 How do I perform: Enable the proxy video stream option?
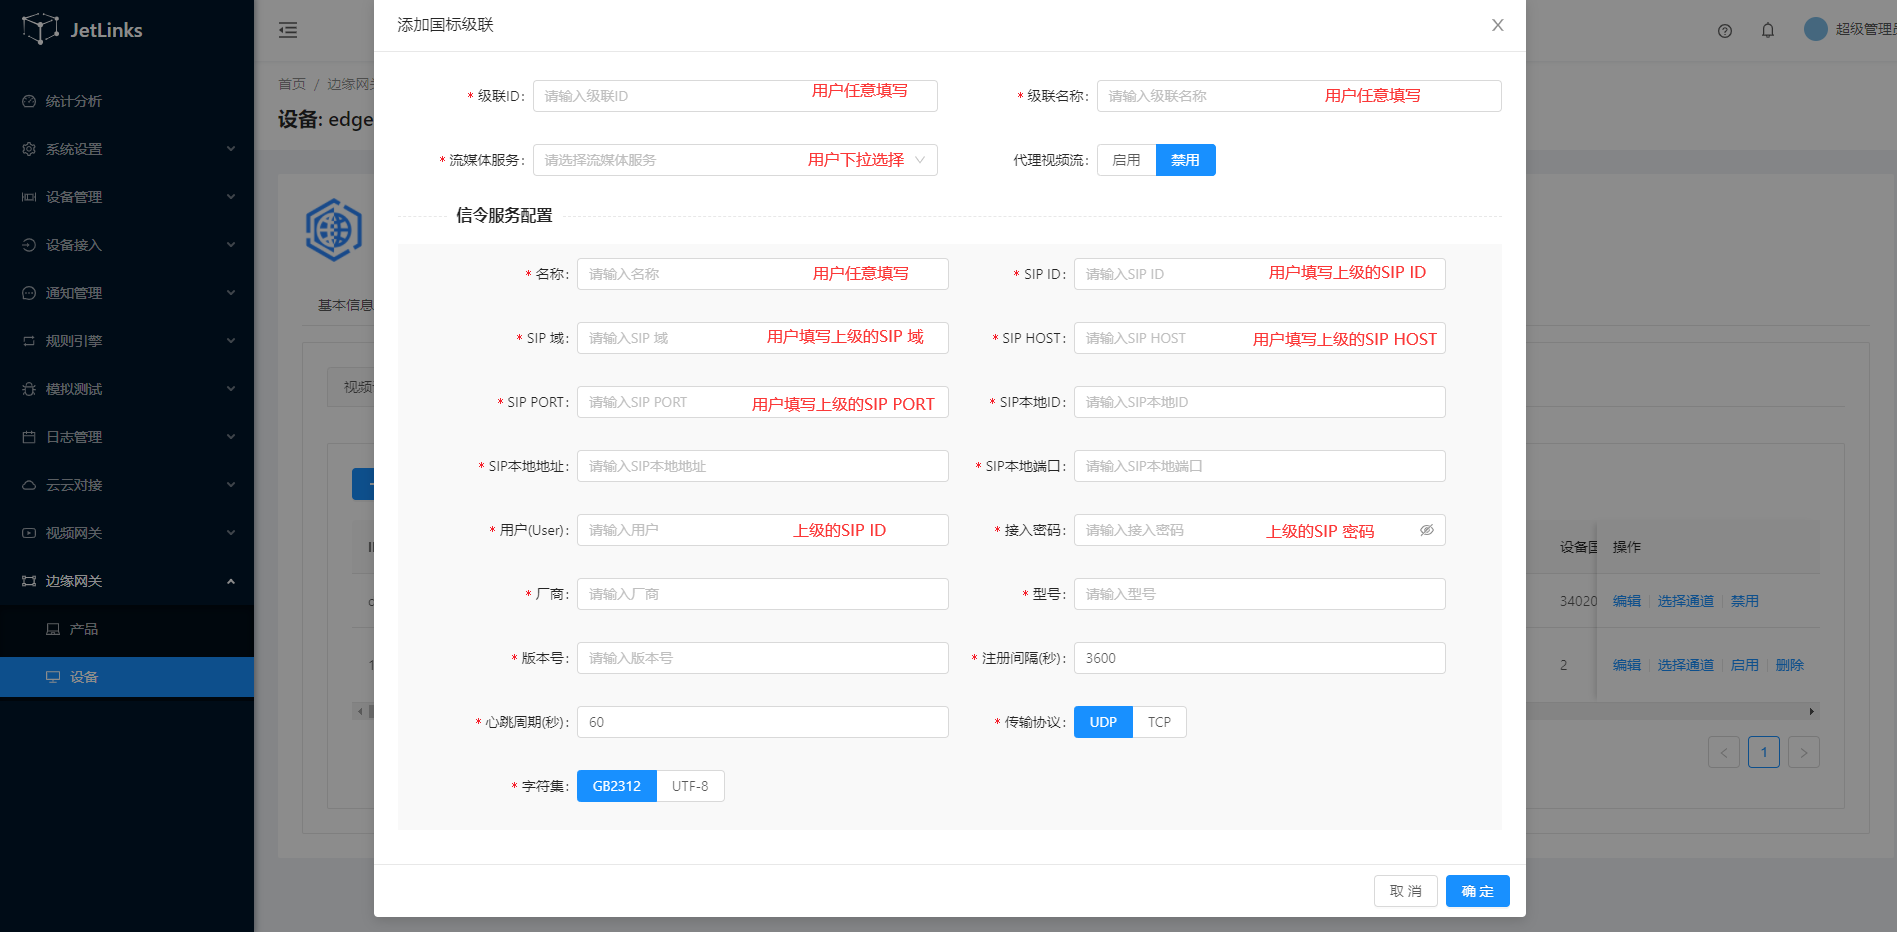[1126, 160]
